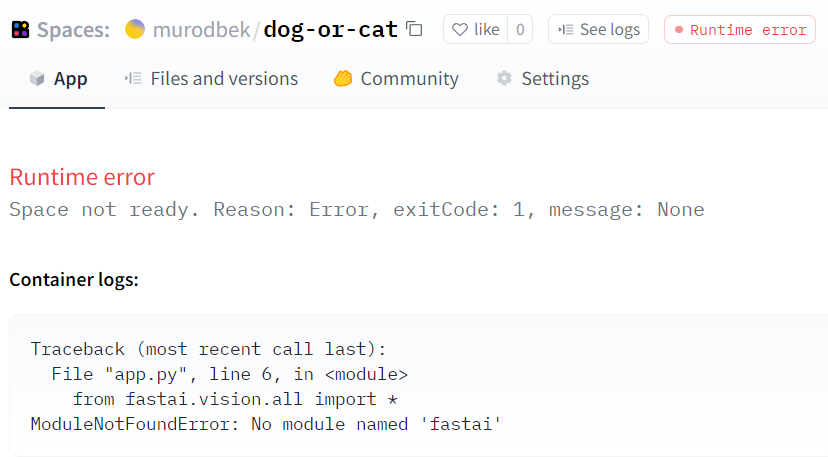
Task: Open the See logs button
Action: point(598,30)
